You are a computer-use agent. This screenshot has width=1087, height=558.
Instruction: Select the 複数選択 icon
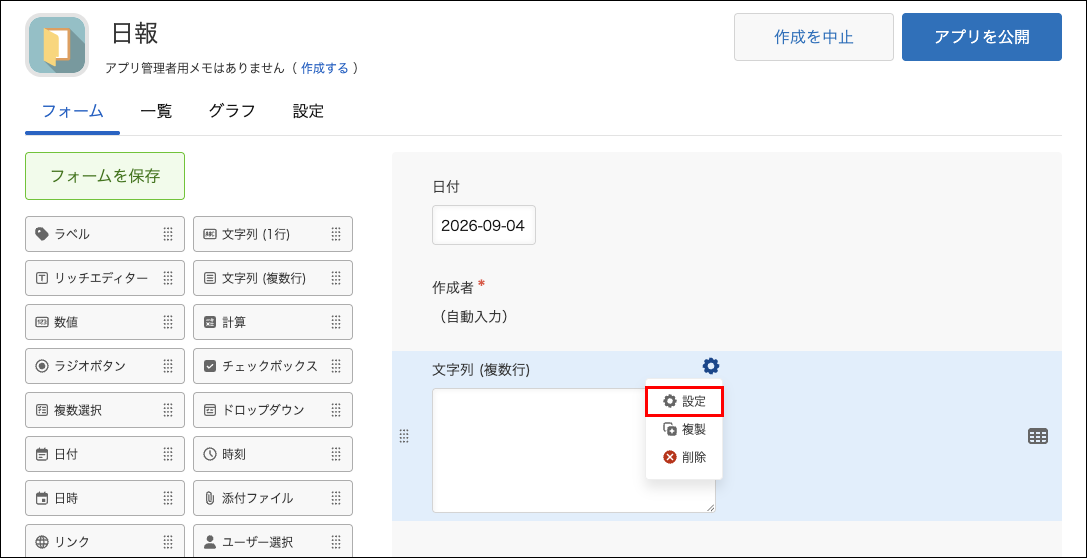pyautogui.click(x=42, y=410)
